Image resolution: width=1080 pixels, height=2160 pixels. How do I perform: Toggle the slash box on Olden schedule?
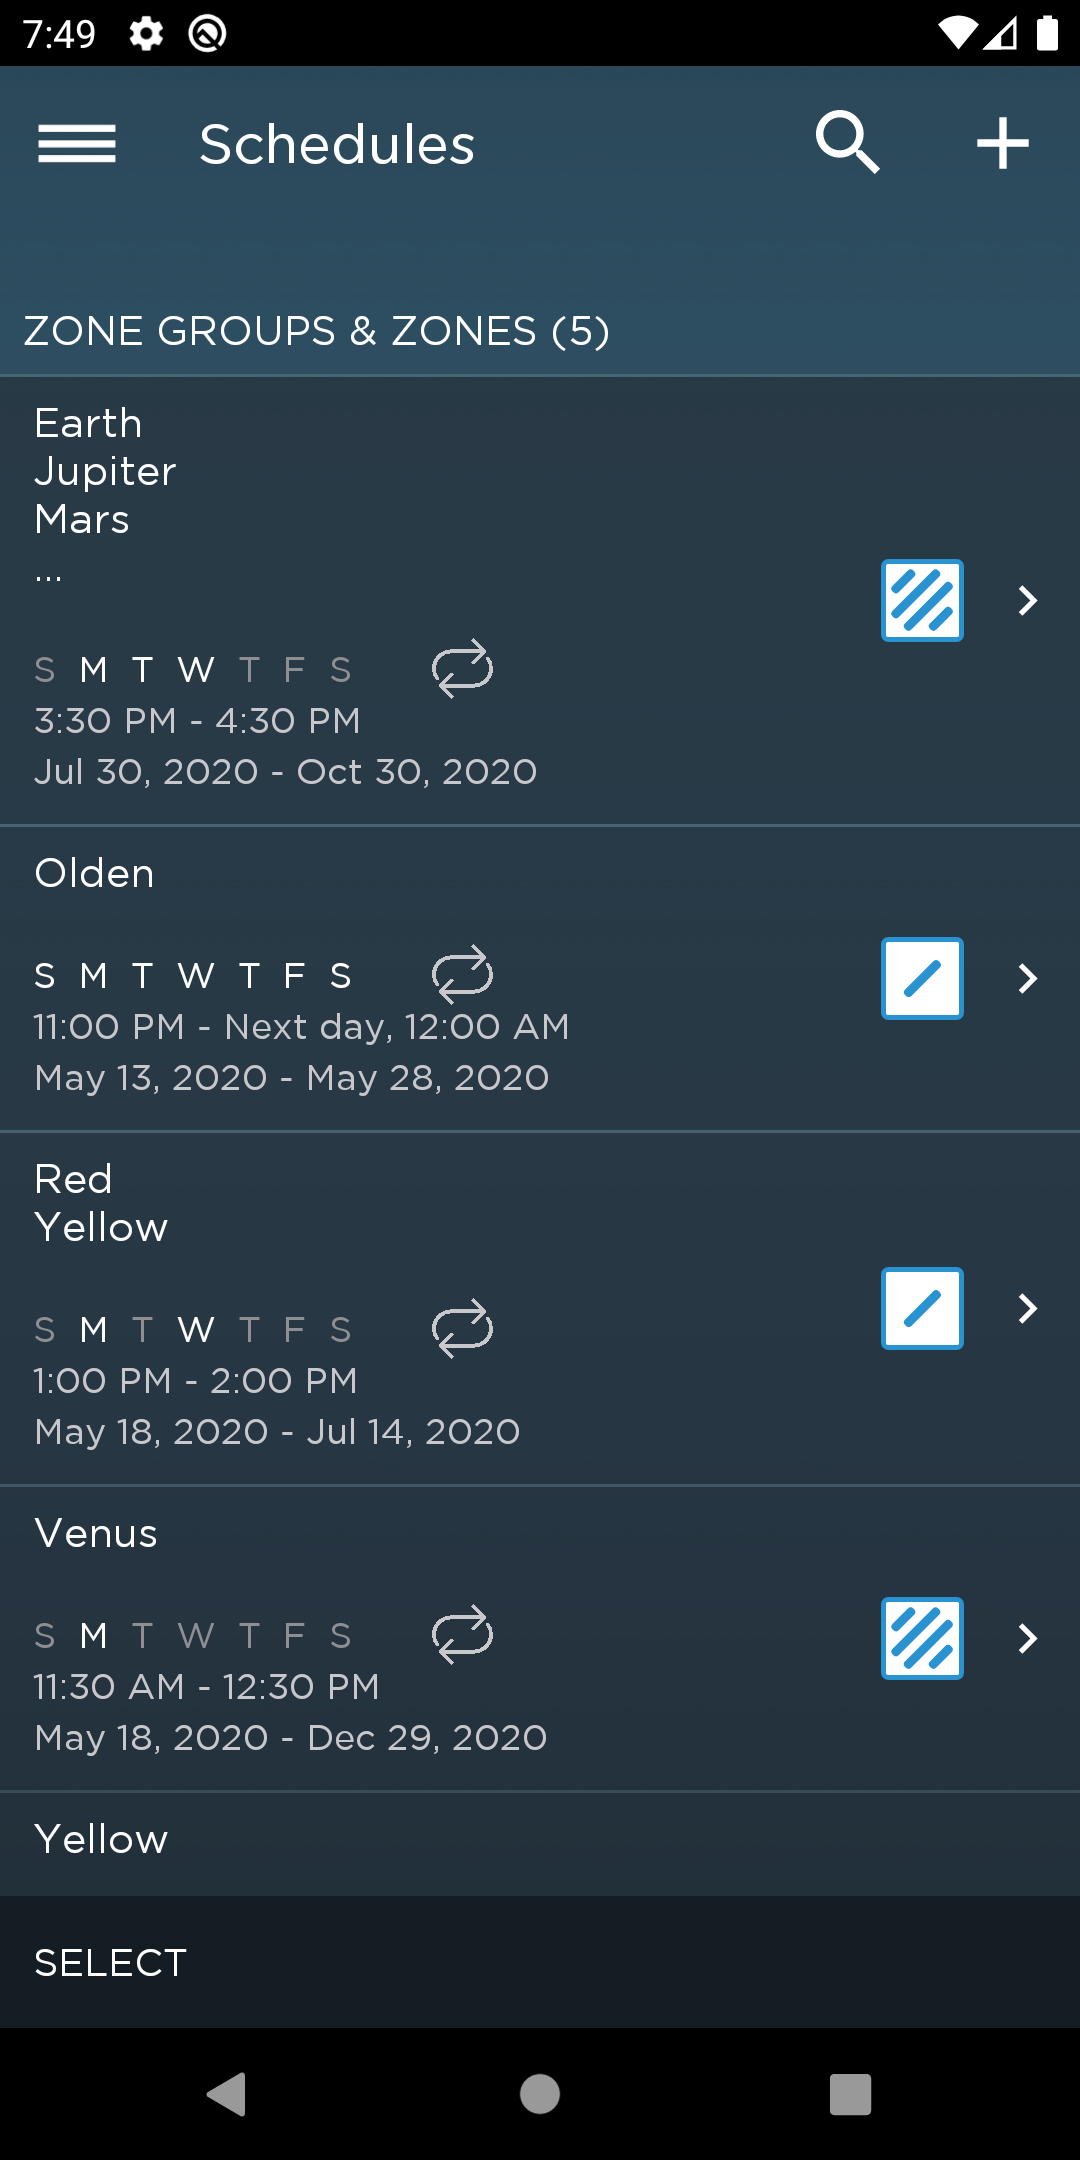(922, 978)
